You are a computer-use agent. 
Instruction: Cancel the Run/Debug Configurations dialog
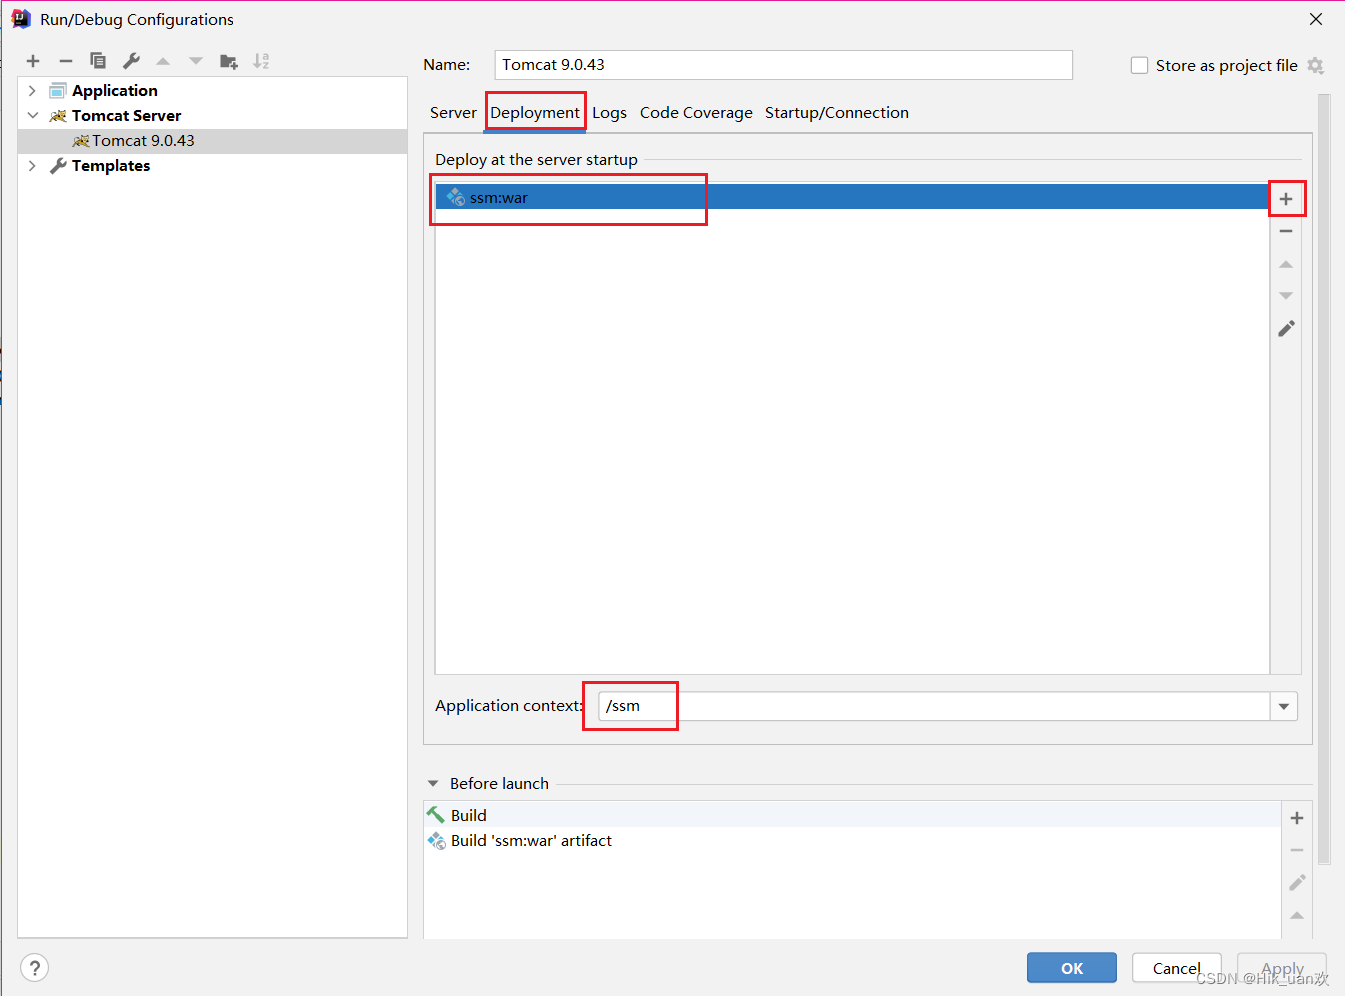pyautogui.click(x=1176, y=968)
